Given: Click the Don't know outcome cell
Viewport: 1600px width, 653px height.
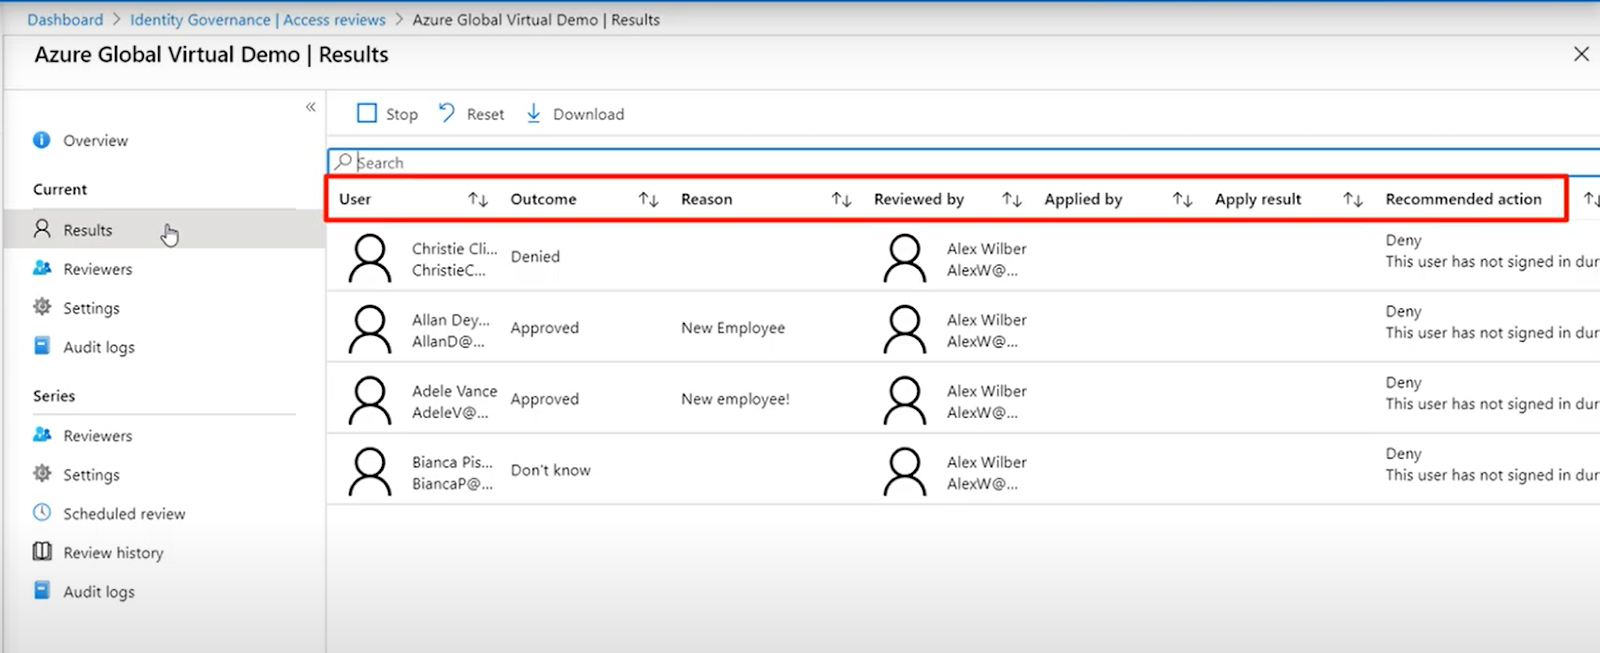Looking at the screenshot, I should point(550,470).
